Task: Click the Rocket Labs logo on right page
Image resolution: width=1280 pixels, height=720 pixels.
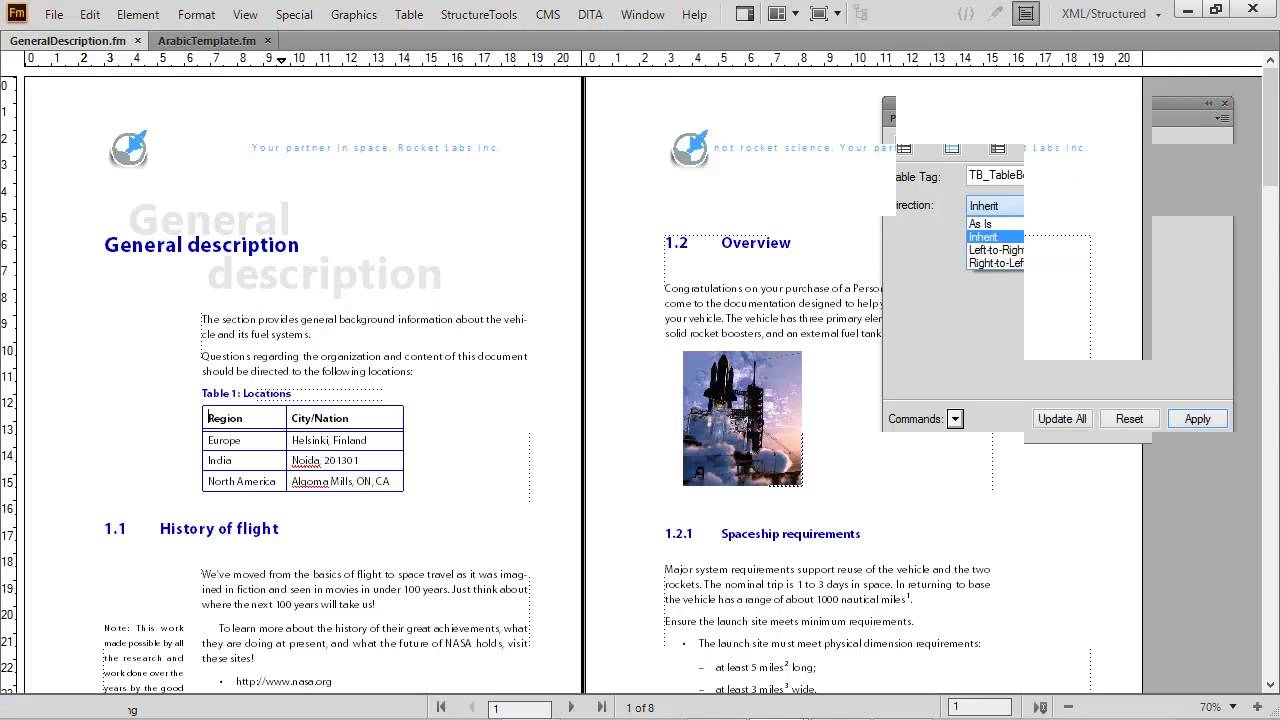Action: (690, 148)
